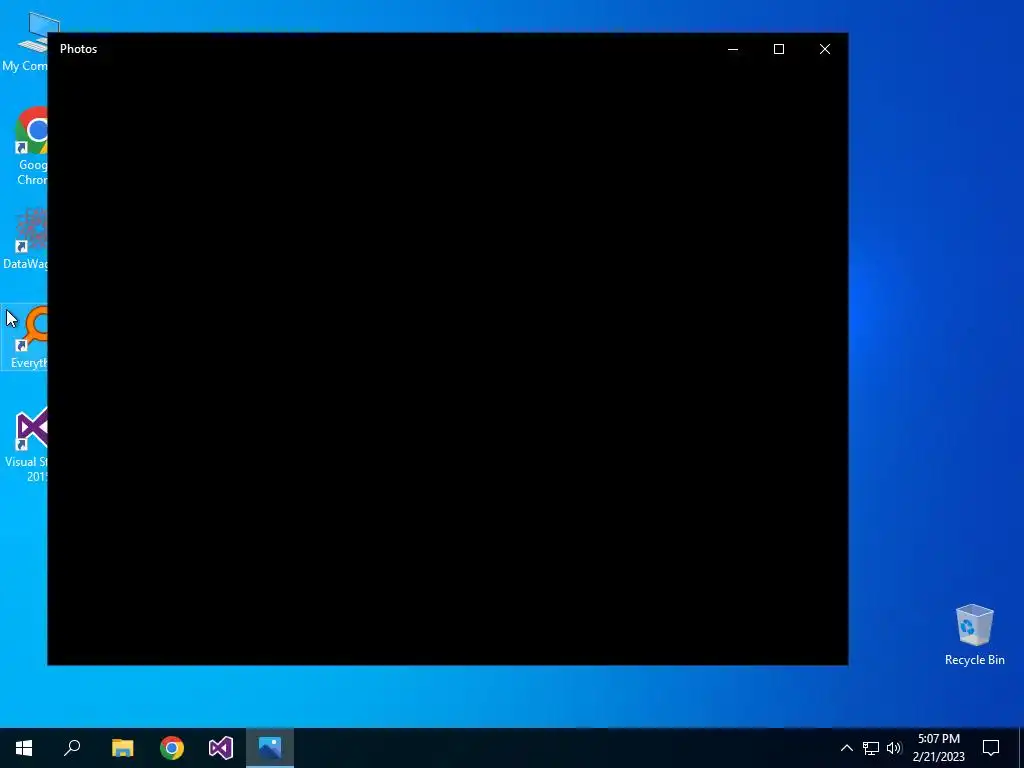
Task: Show hidden system tray icons
Action: point(846,748)
